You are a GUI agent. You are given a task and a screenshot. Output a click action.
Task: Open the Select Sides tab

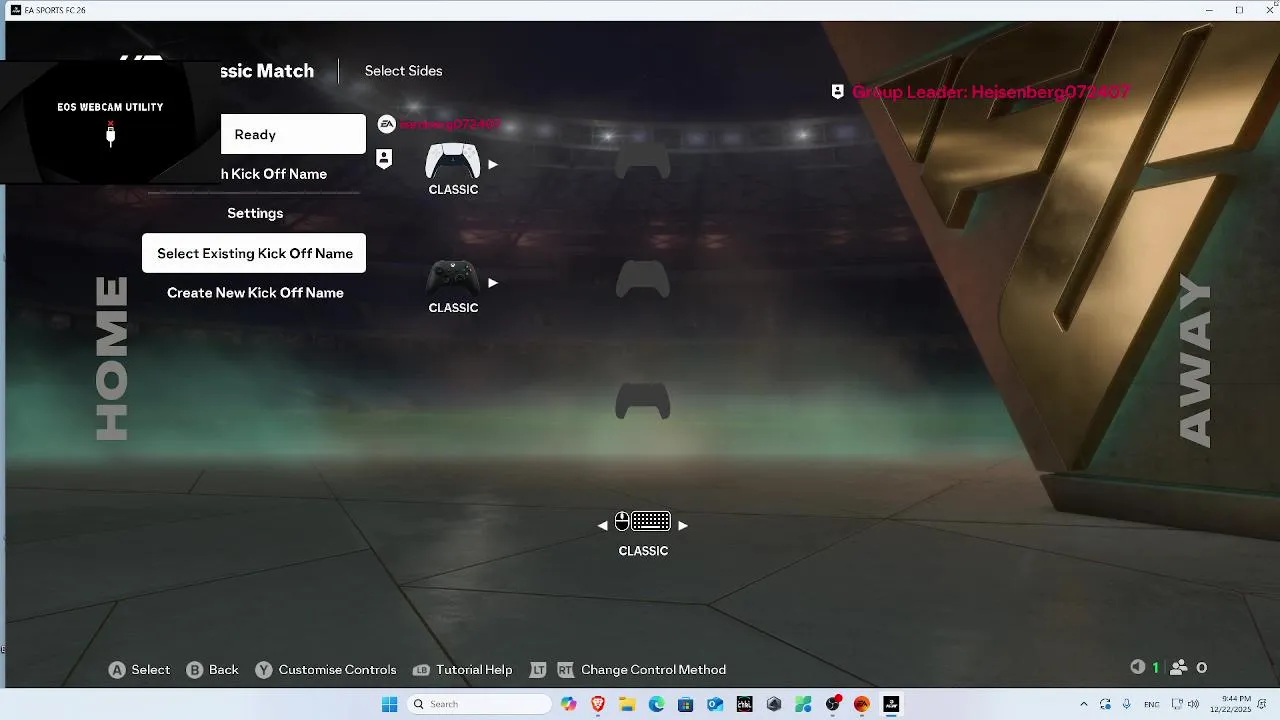[403, 71]
